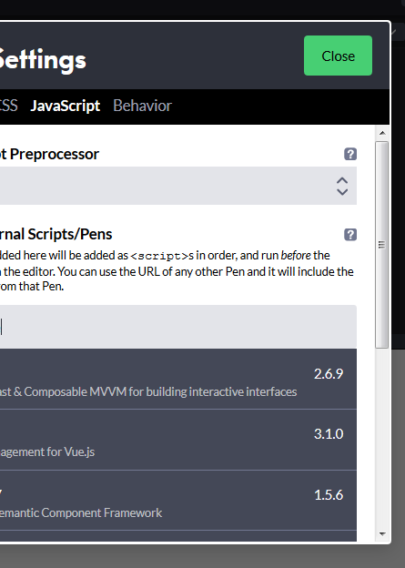Screen dimensions: 405x568
Task: Switch to the CSS tab
Action: (x=9, y=106)
